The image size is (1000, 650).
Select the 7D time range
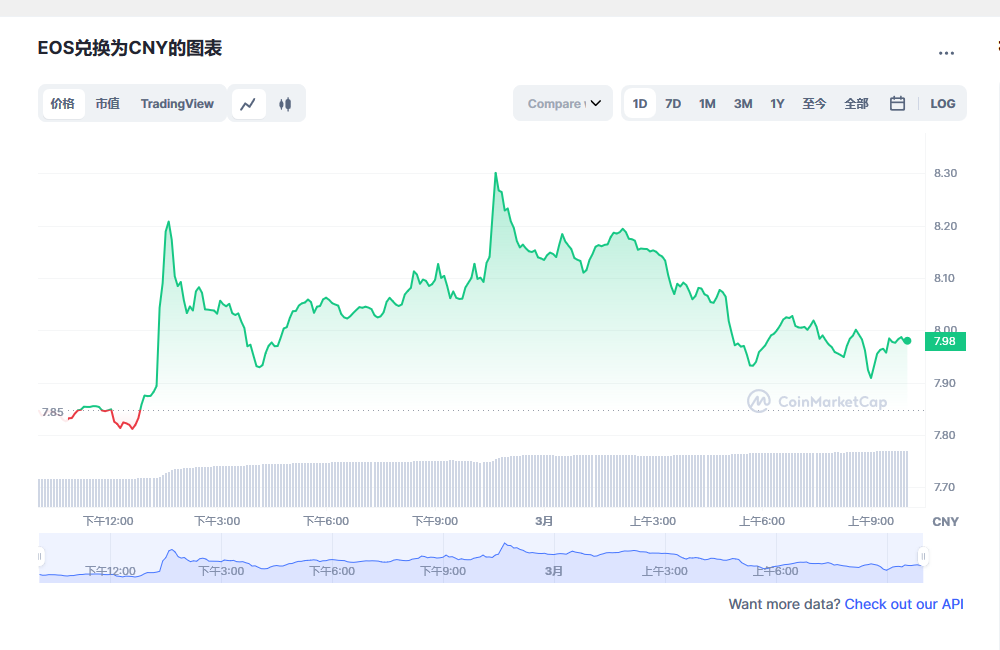[673, 103]
